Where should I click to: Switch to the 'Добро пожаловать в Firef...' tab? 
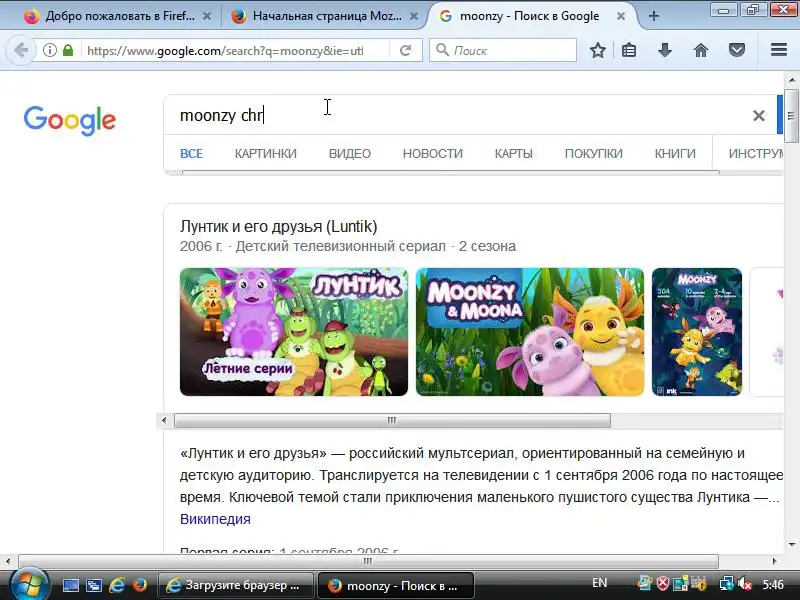pos(117,16)
